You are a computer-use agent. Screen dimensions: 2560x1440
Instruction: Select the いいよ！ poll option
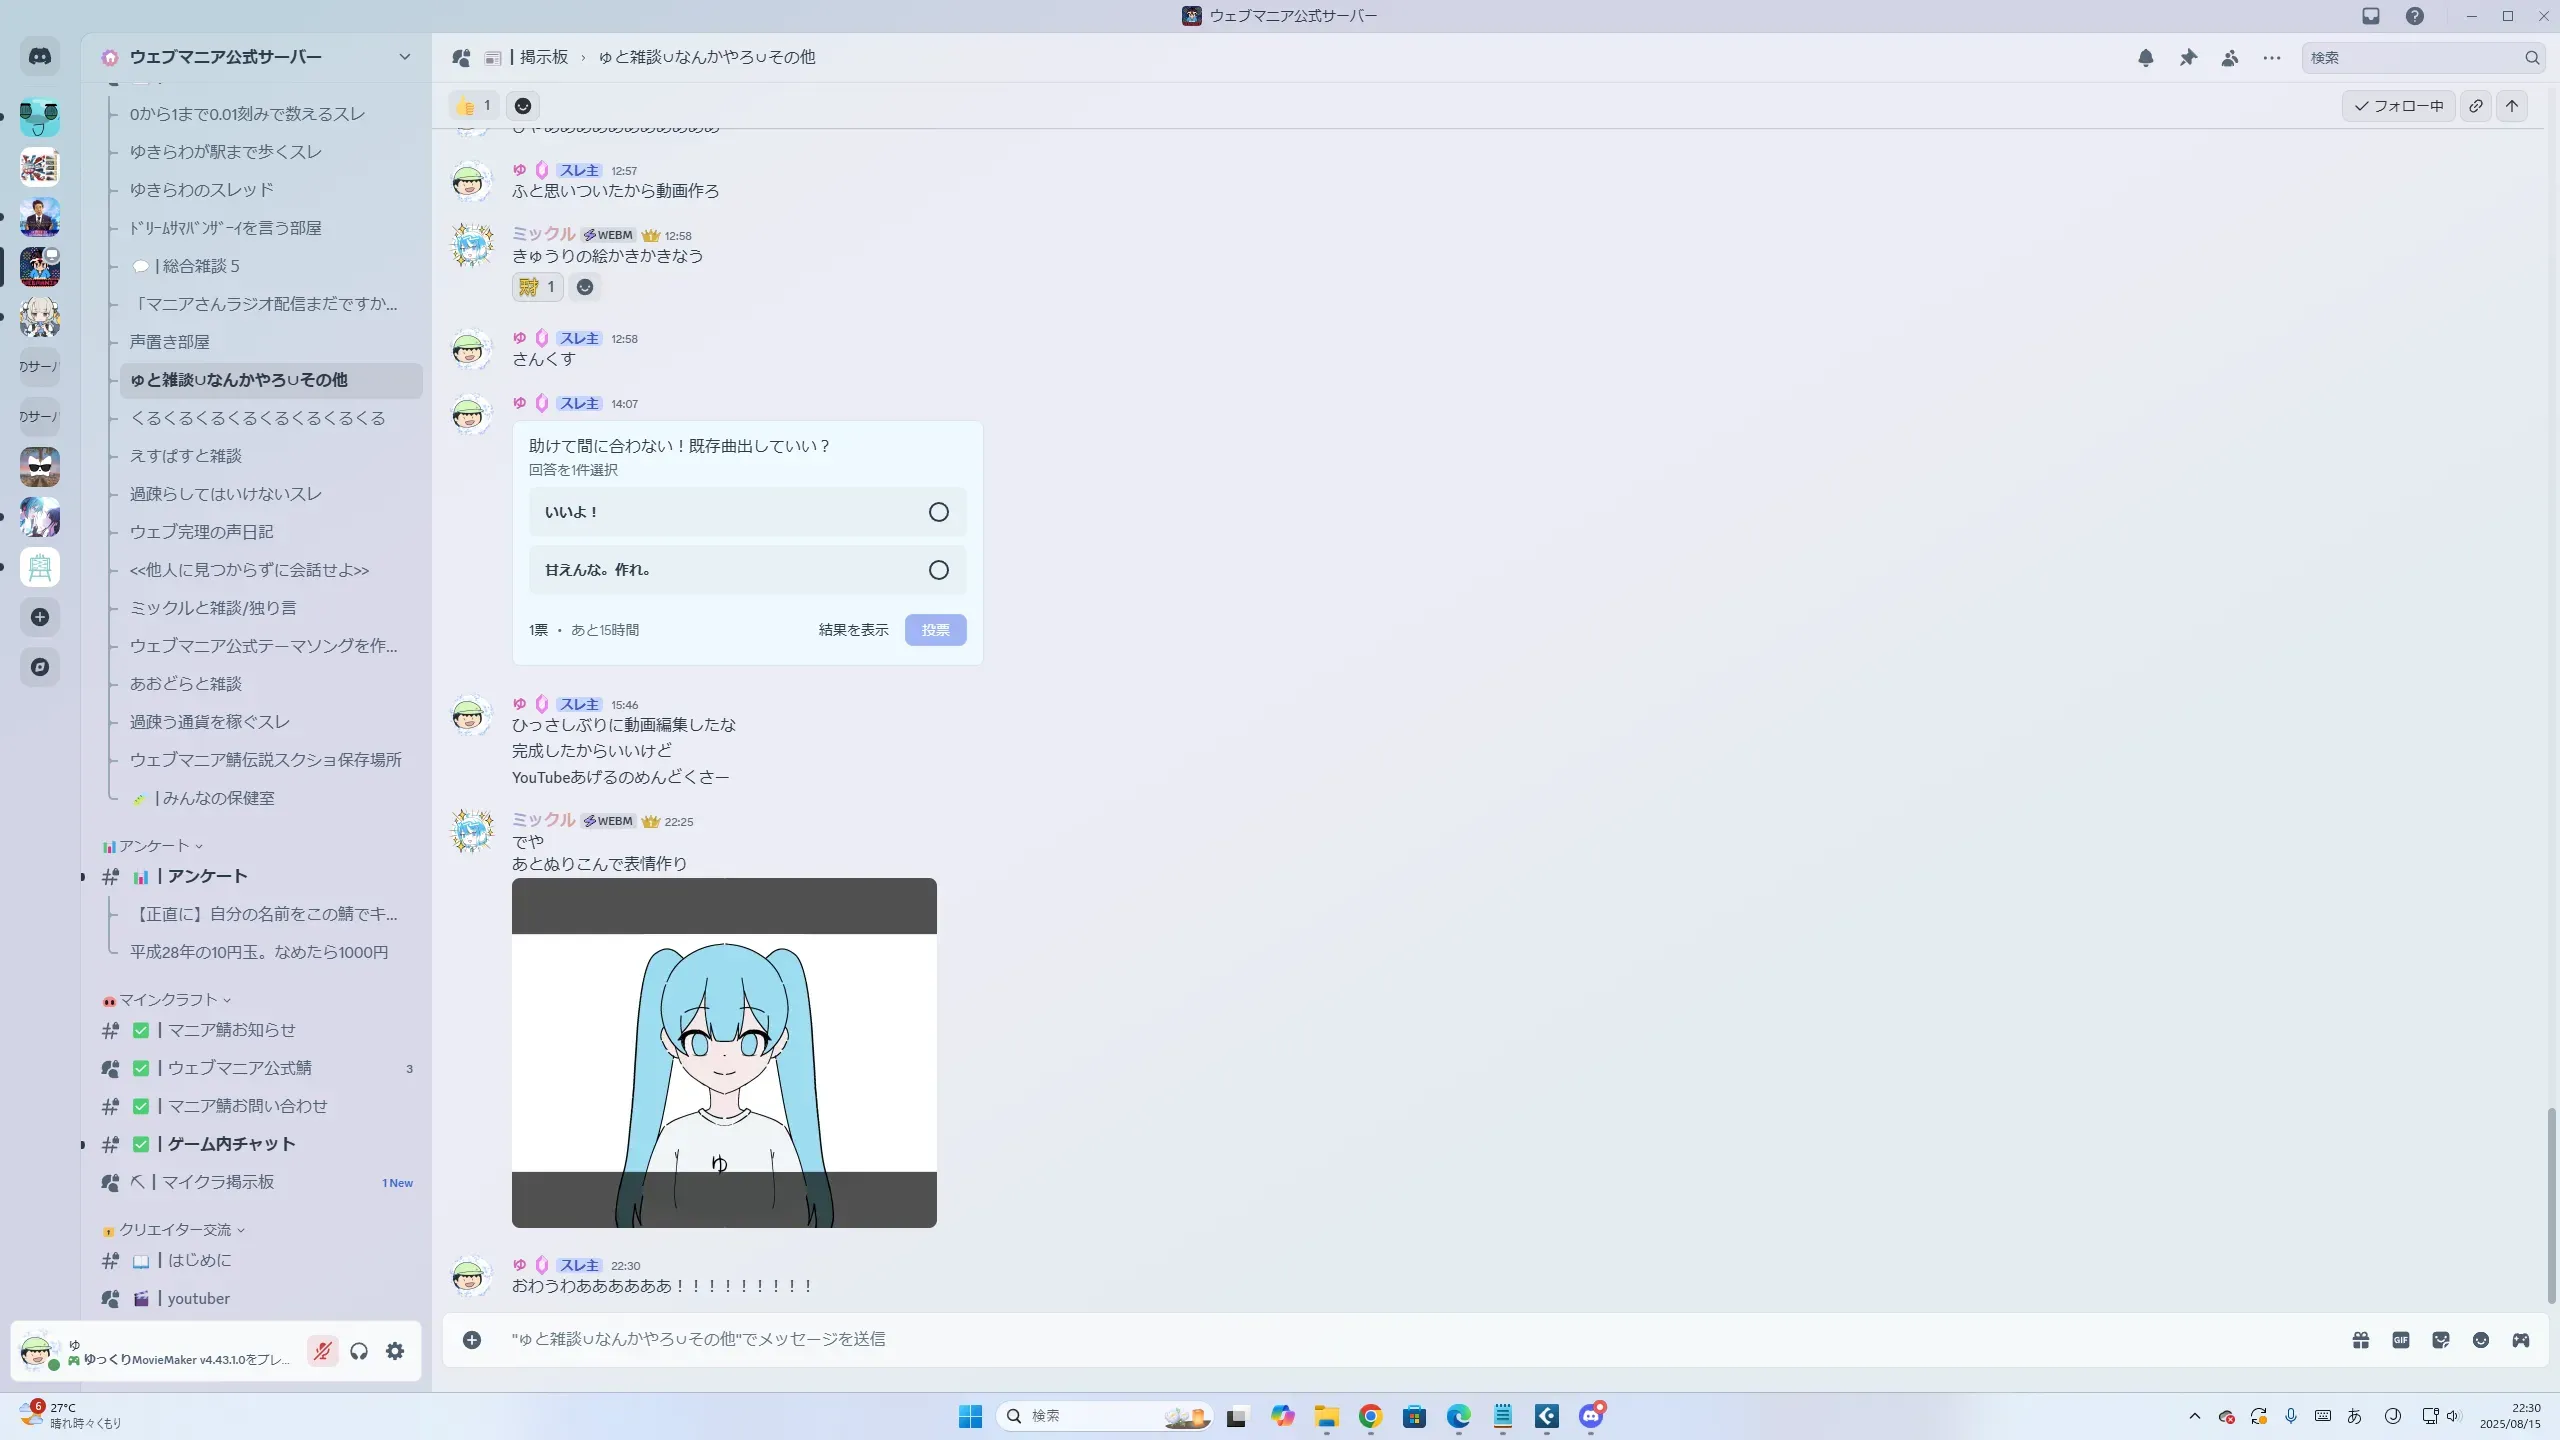[747, 512]
